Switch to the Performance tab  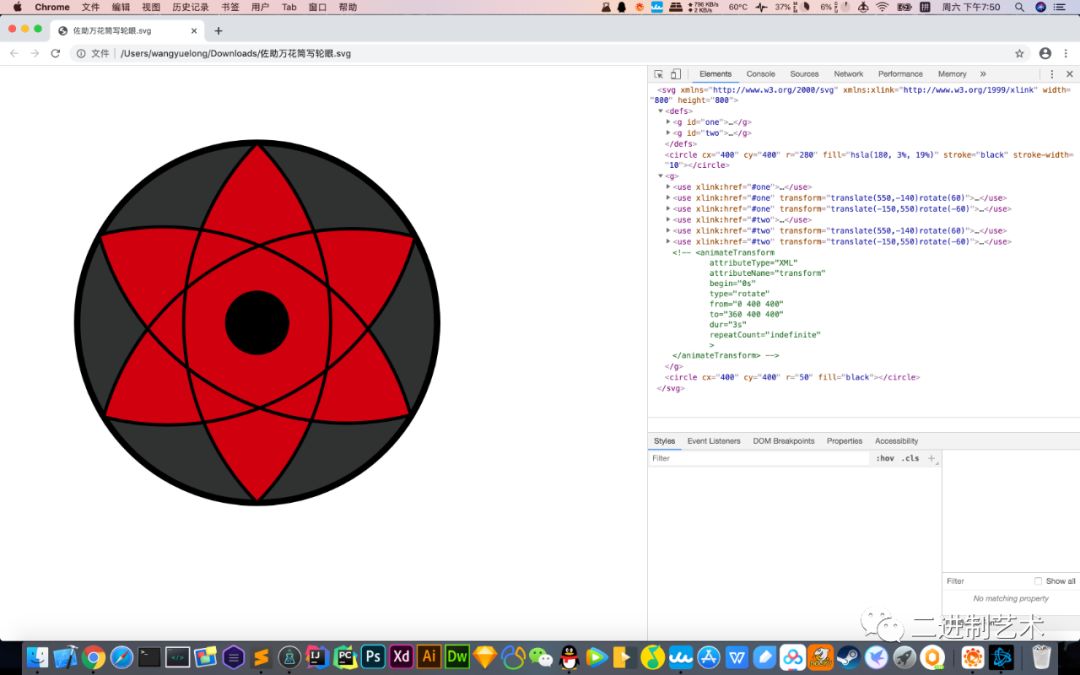[x=900, y=74]
